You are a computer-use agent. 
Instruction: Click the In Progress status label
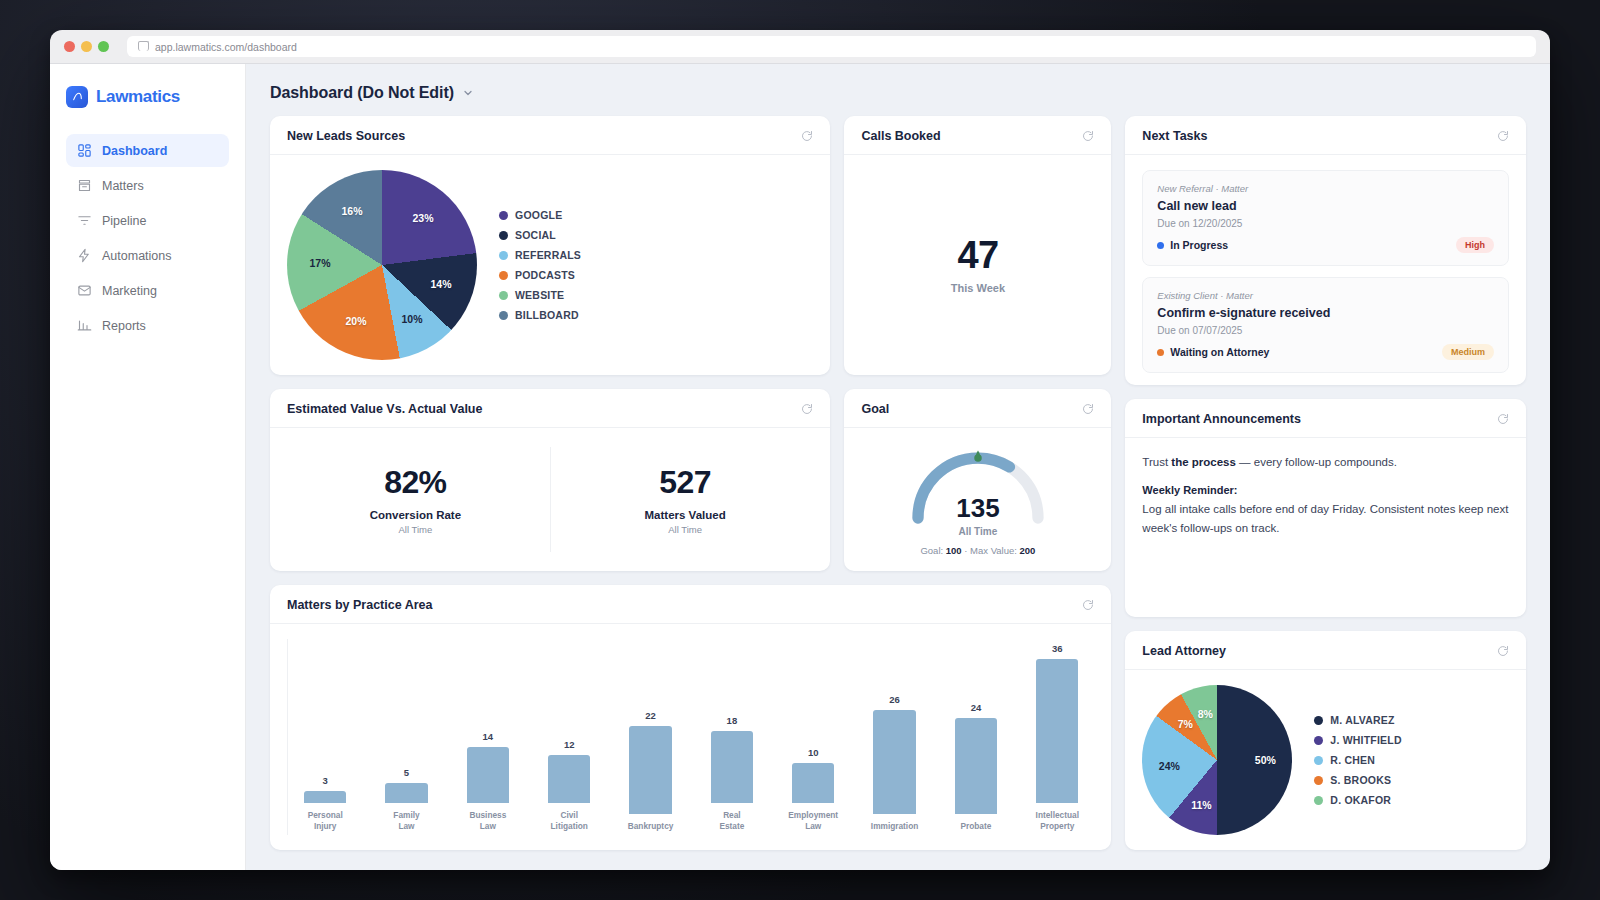[1193, 245]
